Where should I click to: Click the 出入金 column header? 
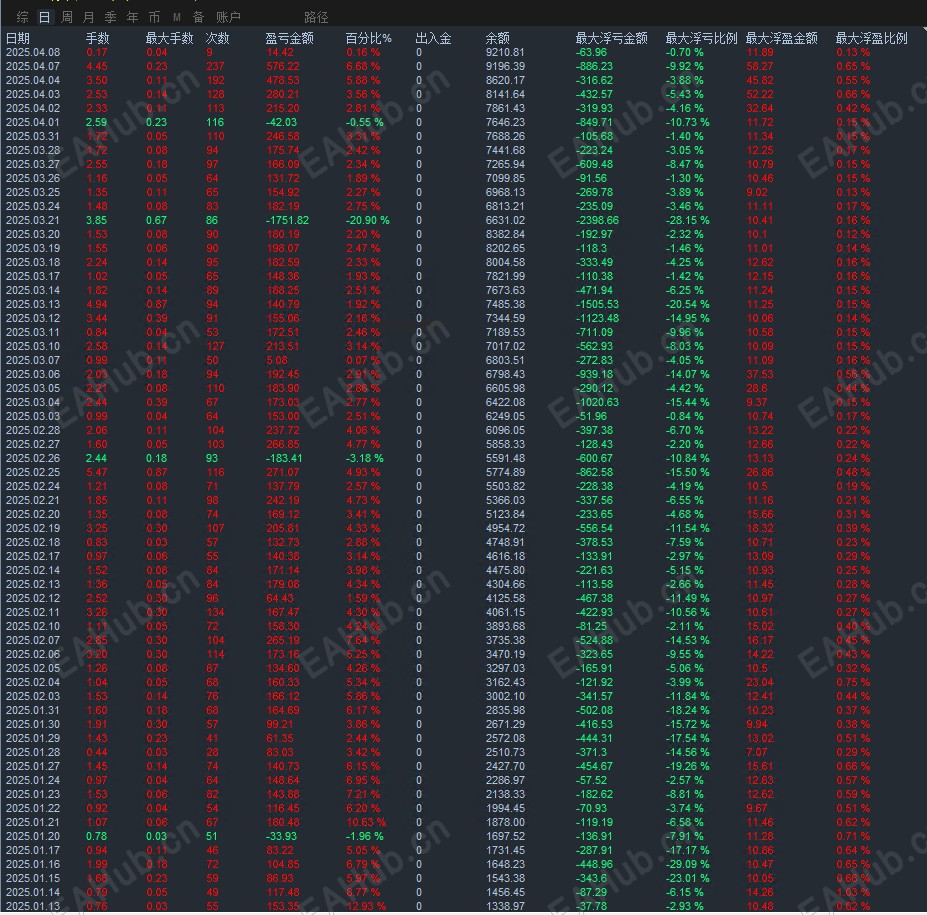[x=433, y=38]
